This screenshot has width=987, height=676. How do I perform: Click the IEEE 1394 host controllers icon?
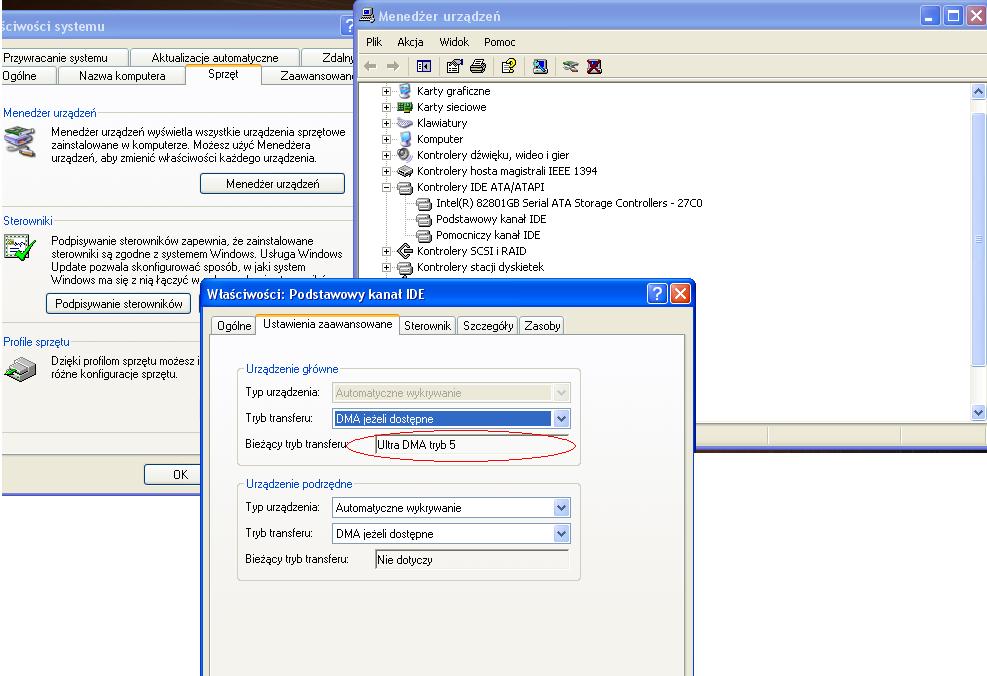[405, 171]
